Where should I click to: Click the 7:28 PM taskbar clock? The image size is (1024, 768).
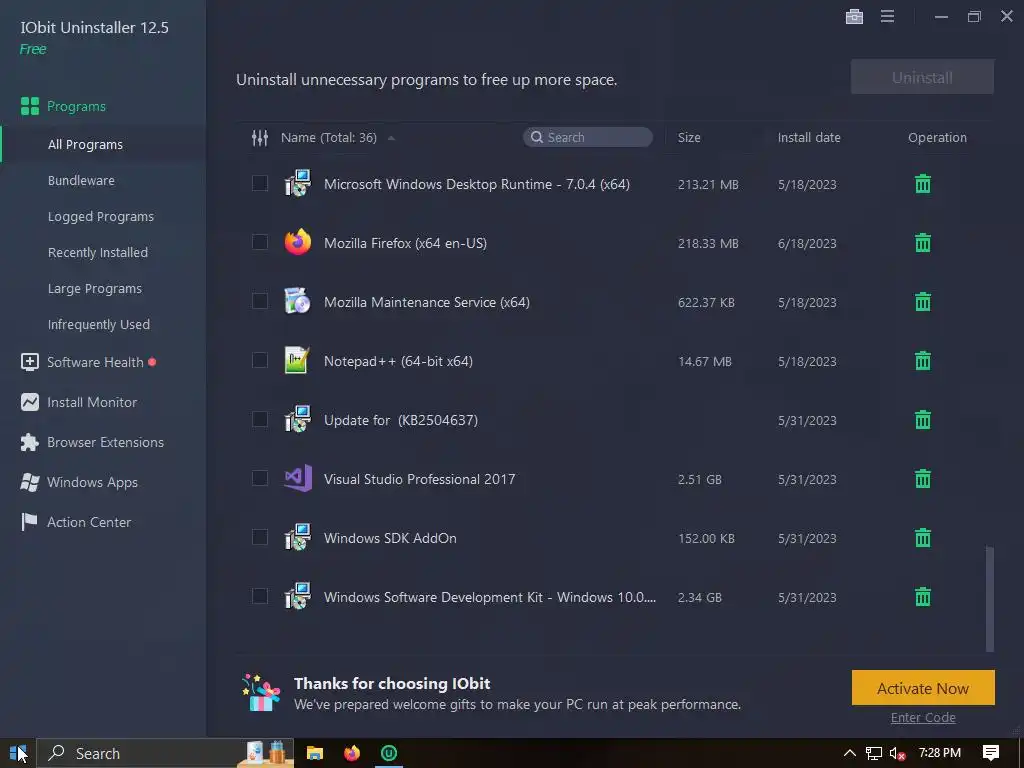(940, 753)
